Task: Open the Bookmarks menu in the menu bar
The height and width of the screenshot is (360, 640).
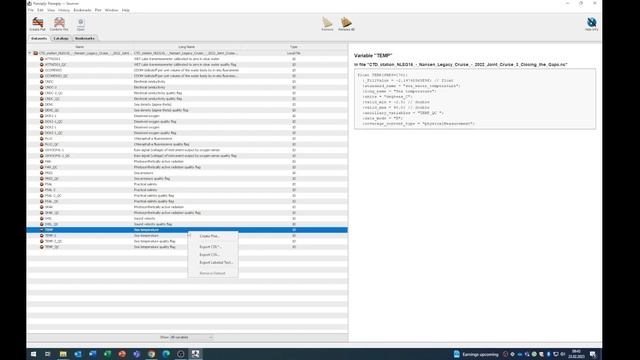Action: coord(82,10)
